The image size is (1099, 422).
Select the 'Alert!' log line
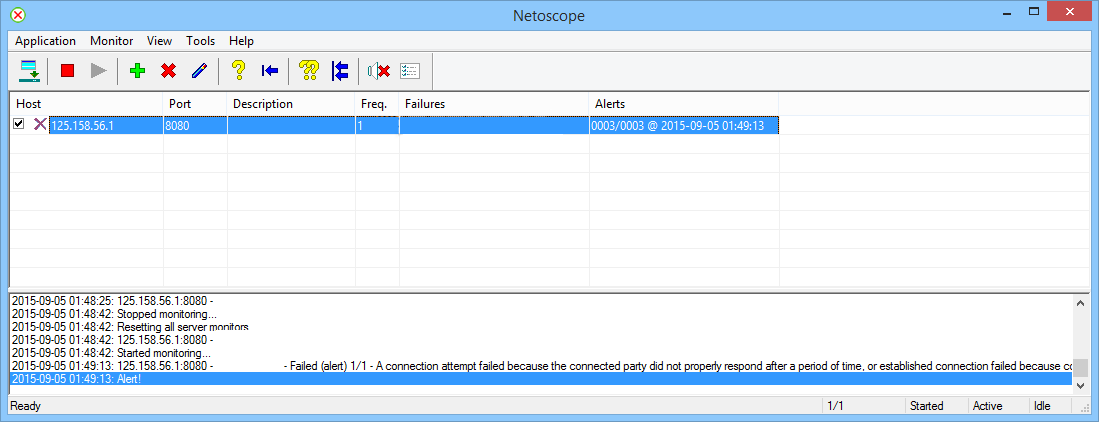tap(541, 379)
